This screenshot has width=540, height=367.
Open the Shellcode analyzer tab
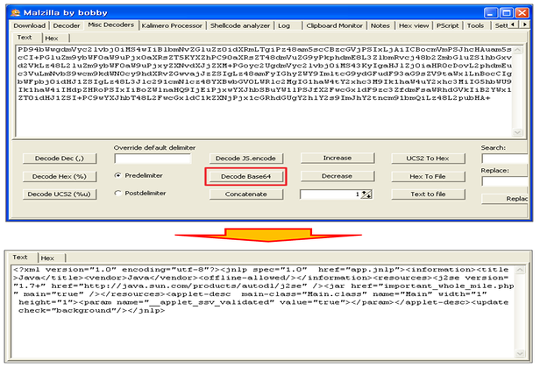240,25
